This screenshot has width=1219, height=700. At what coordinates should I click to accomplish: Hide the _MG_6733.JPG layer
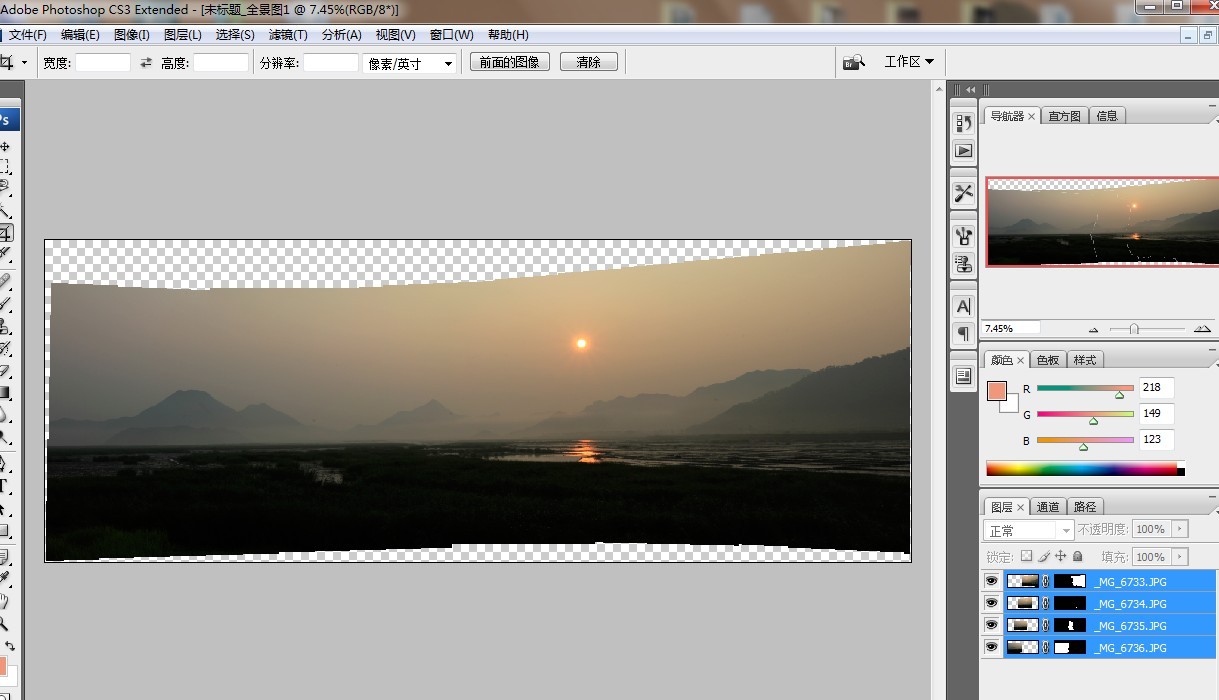point(991,581)
